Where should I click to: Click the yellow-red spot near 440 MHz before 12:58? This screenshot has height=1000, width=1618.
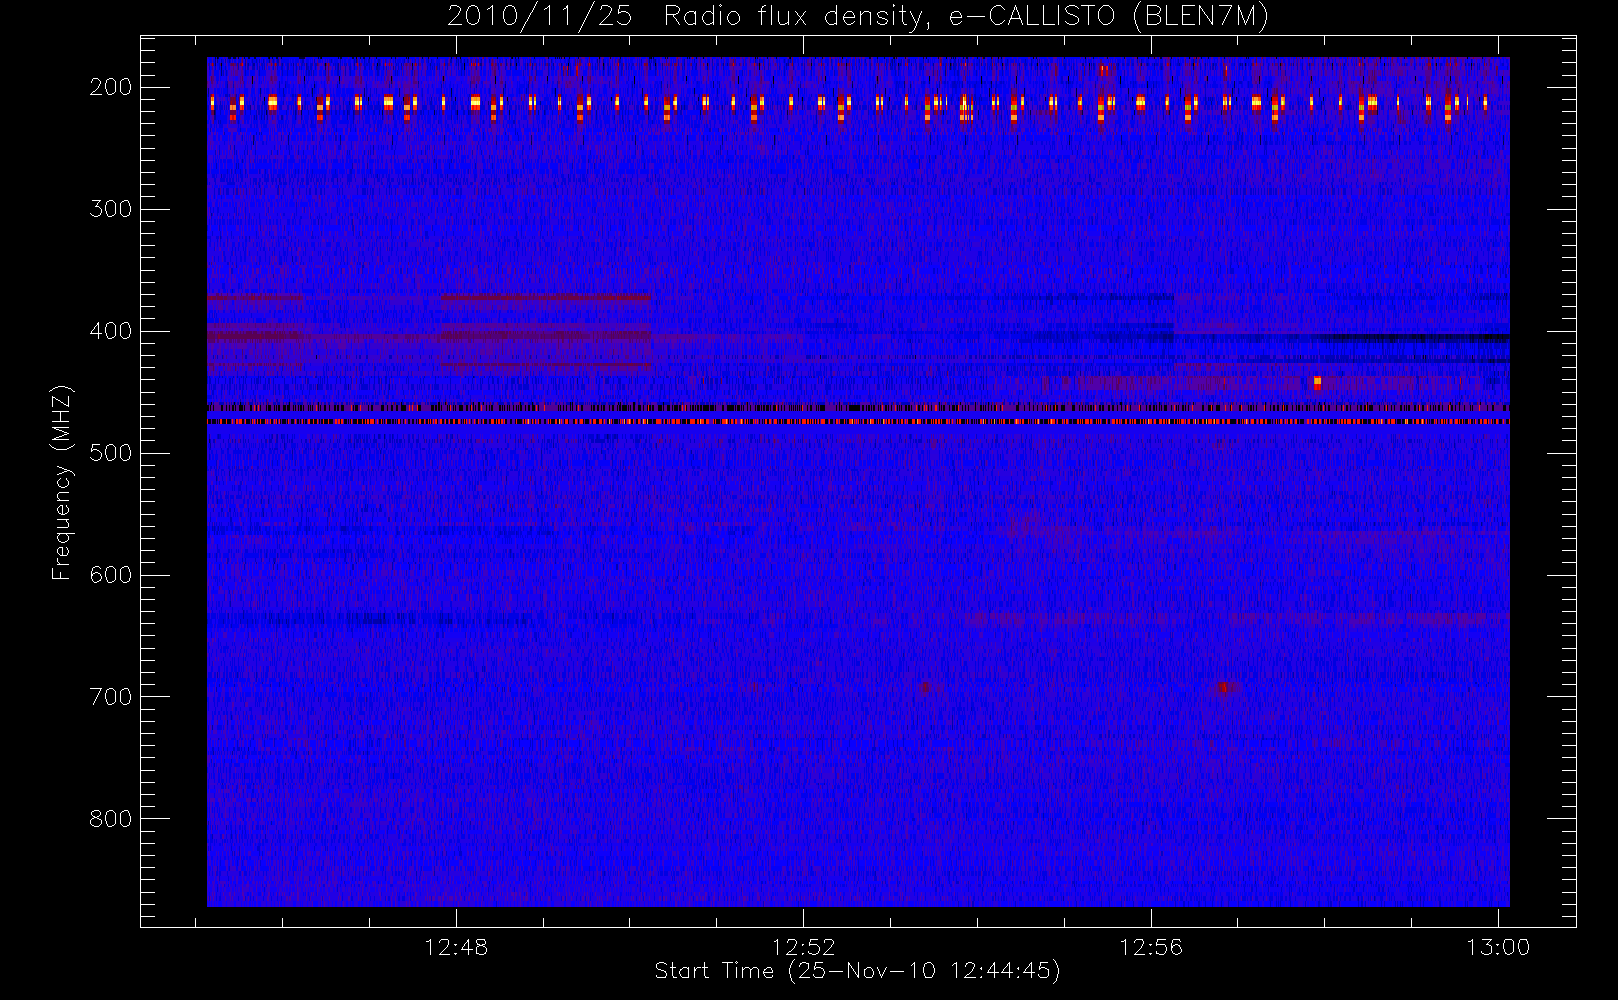click(1317, 382)
